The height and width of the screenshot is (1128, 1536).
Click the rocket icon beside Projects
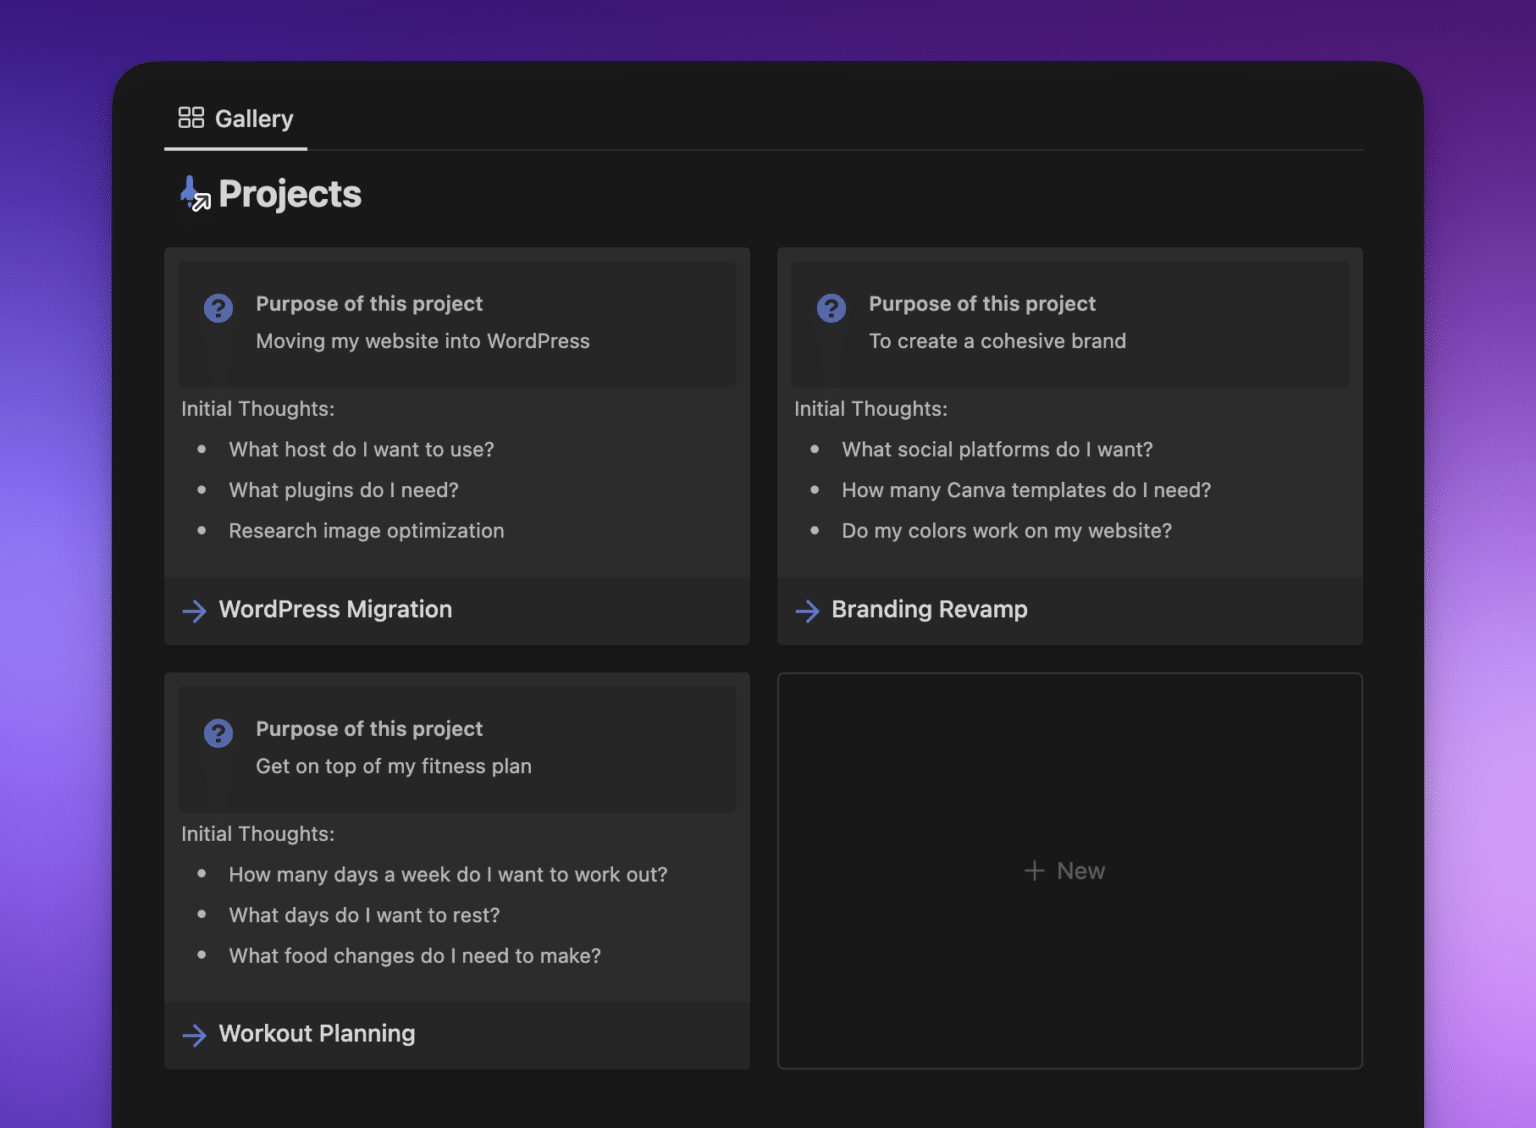pyautogui.click(x=194, y=193)
